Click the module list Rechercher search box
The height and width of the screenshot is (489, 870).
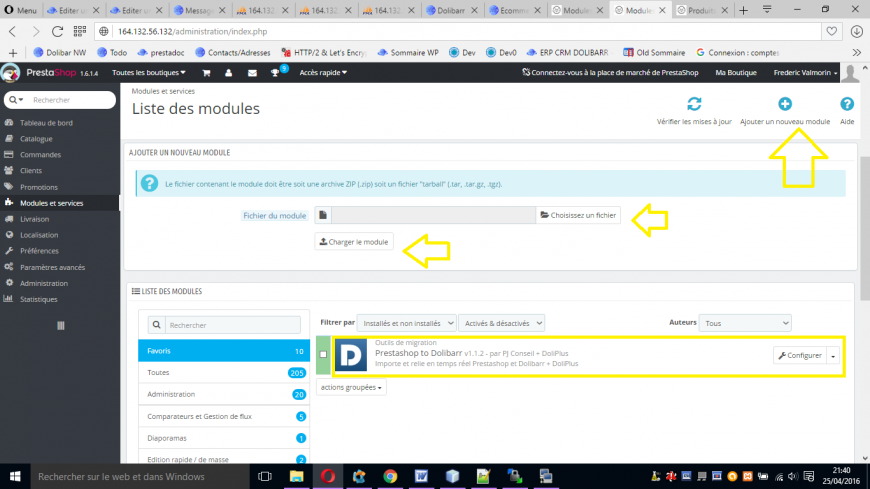[232, 325]
